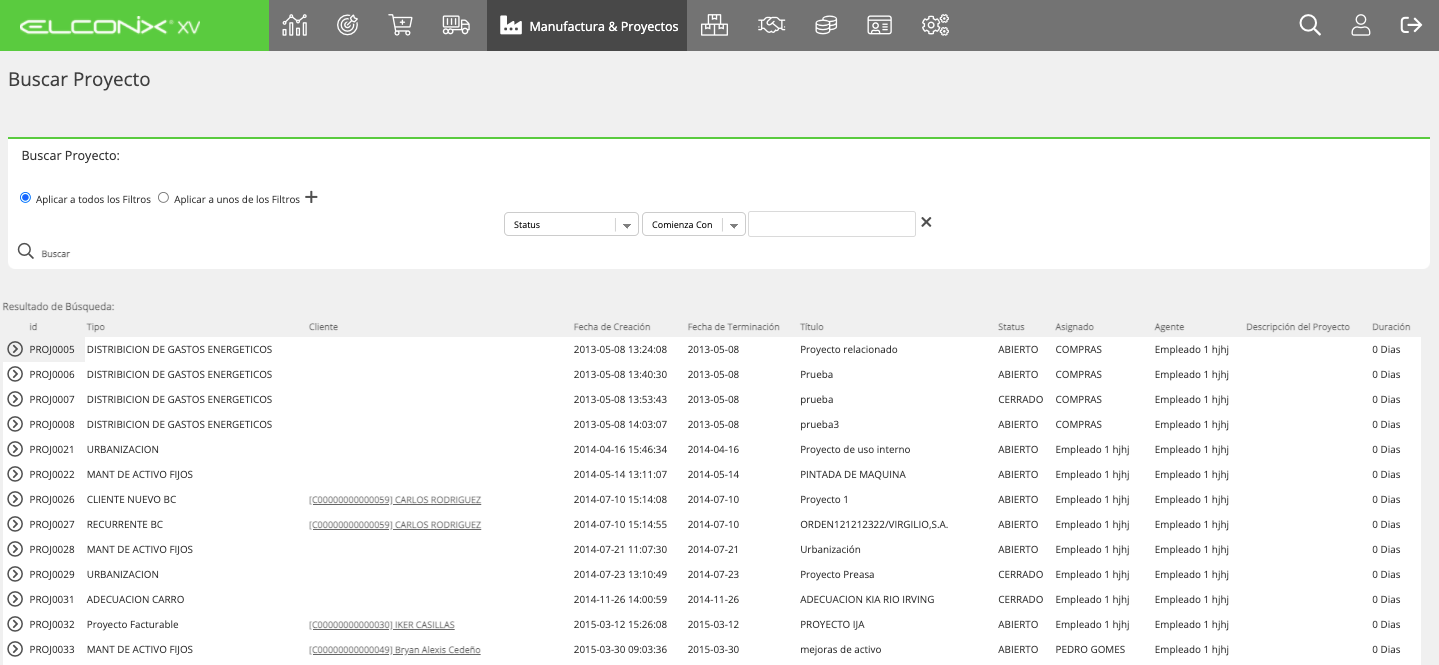Image resolution: width=1439 pixels, height=665 pixels.
Task: Expand project row PROJ0007
Action: (15, 399)
